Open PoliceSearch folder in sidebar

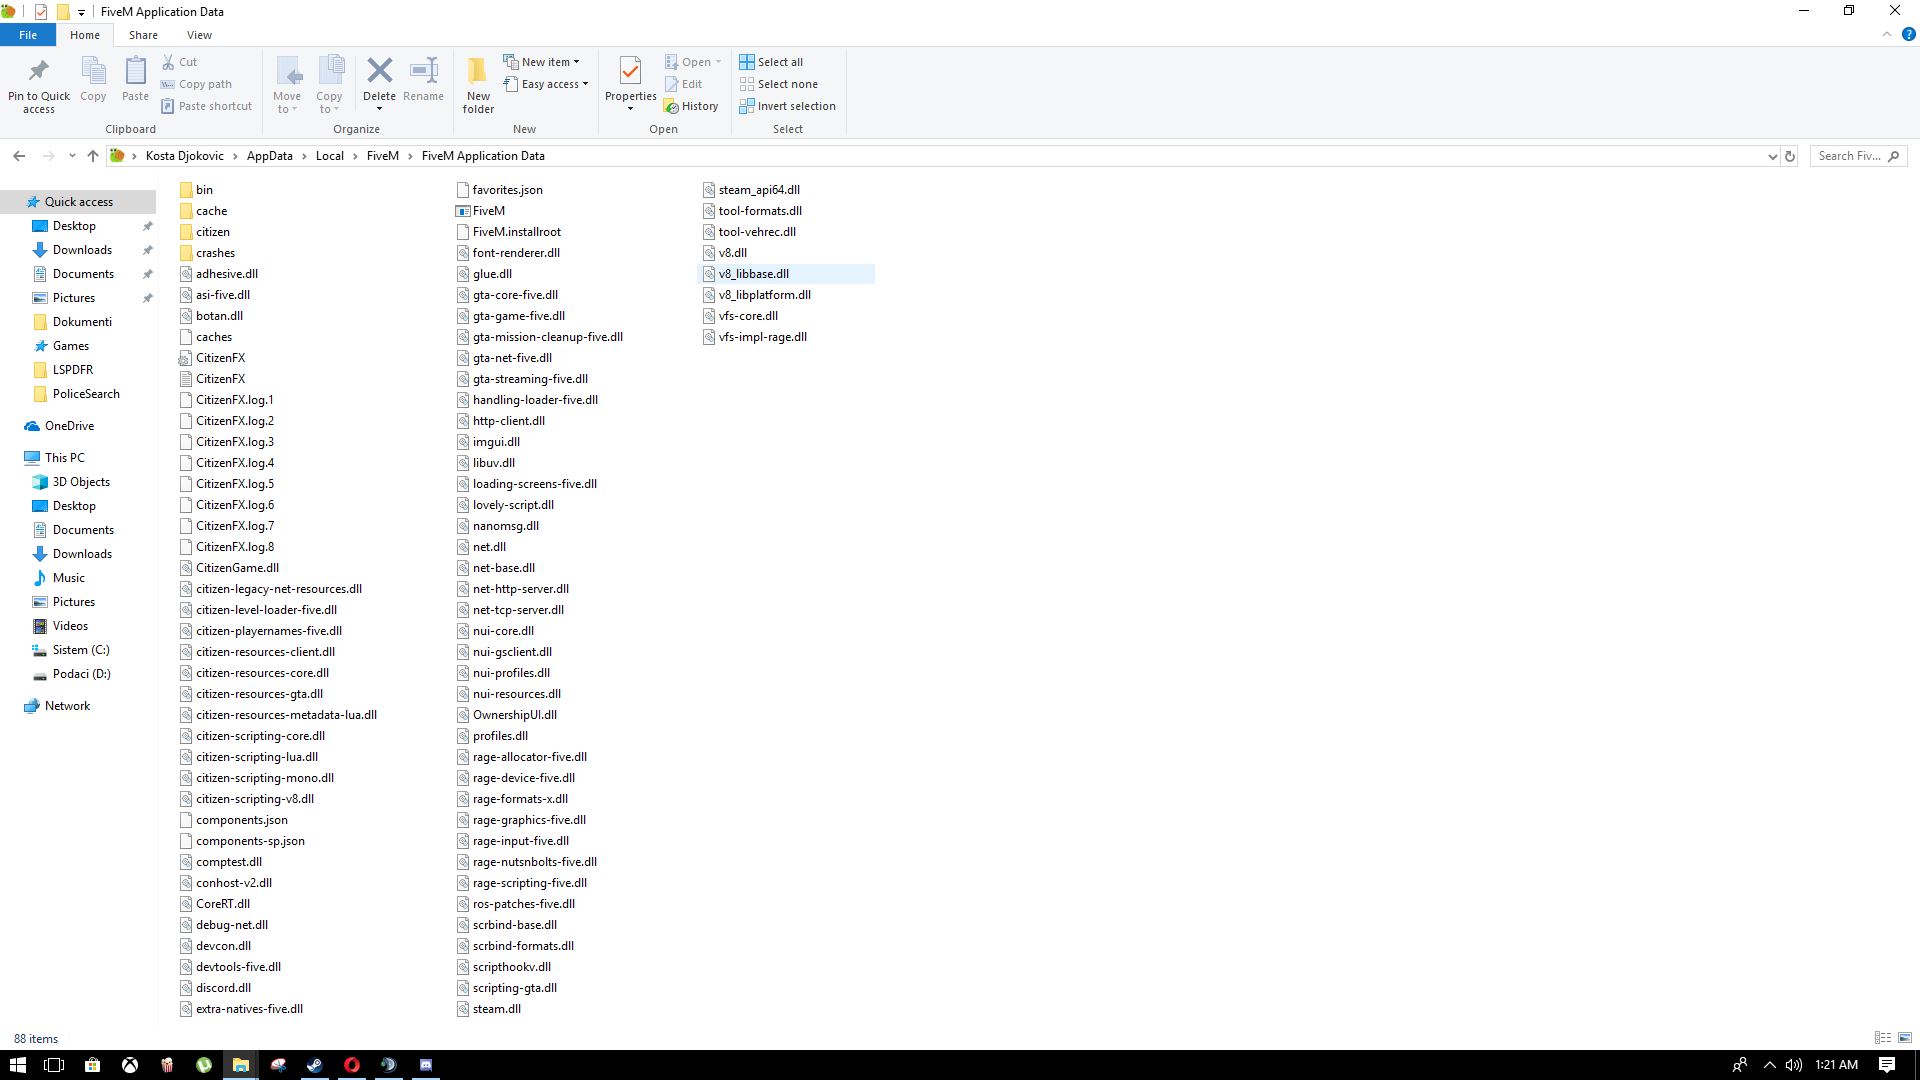pyautogui.click(x=86, y=394)
